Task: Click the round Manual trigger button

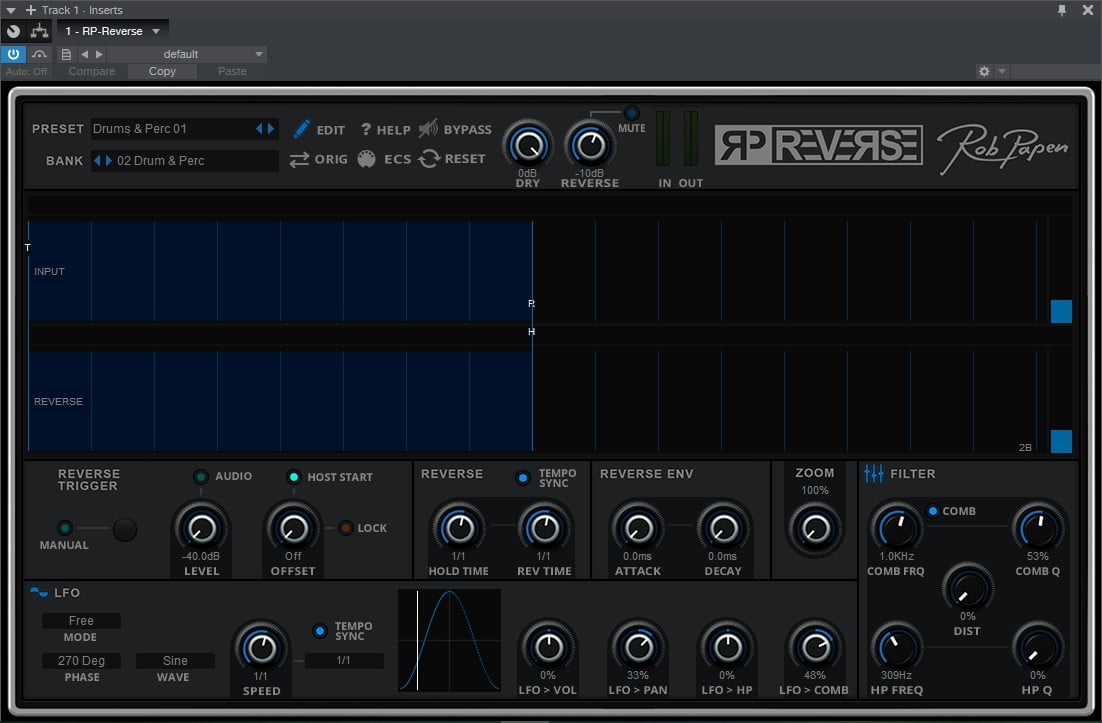Action: click(125, 529)
